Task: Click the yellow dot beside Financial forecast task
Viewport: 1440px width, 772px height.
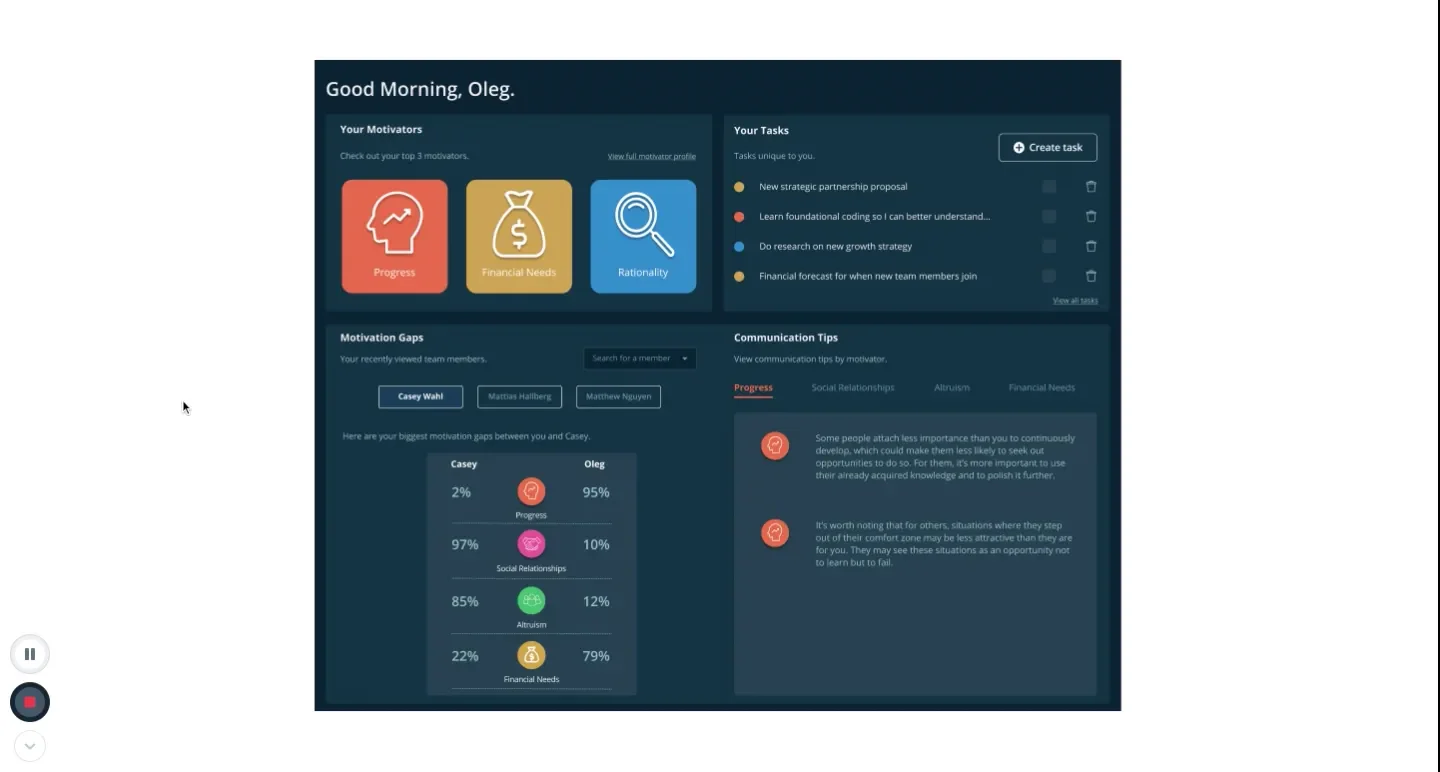Action: pos(739,276)
